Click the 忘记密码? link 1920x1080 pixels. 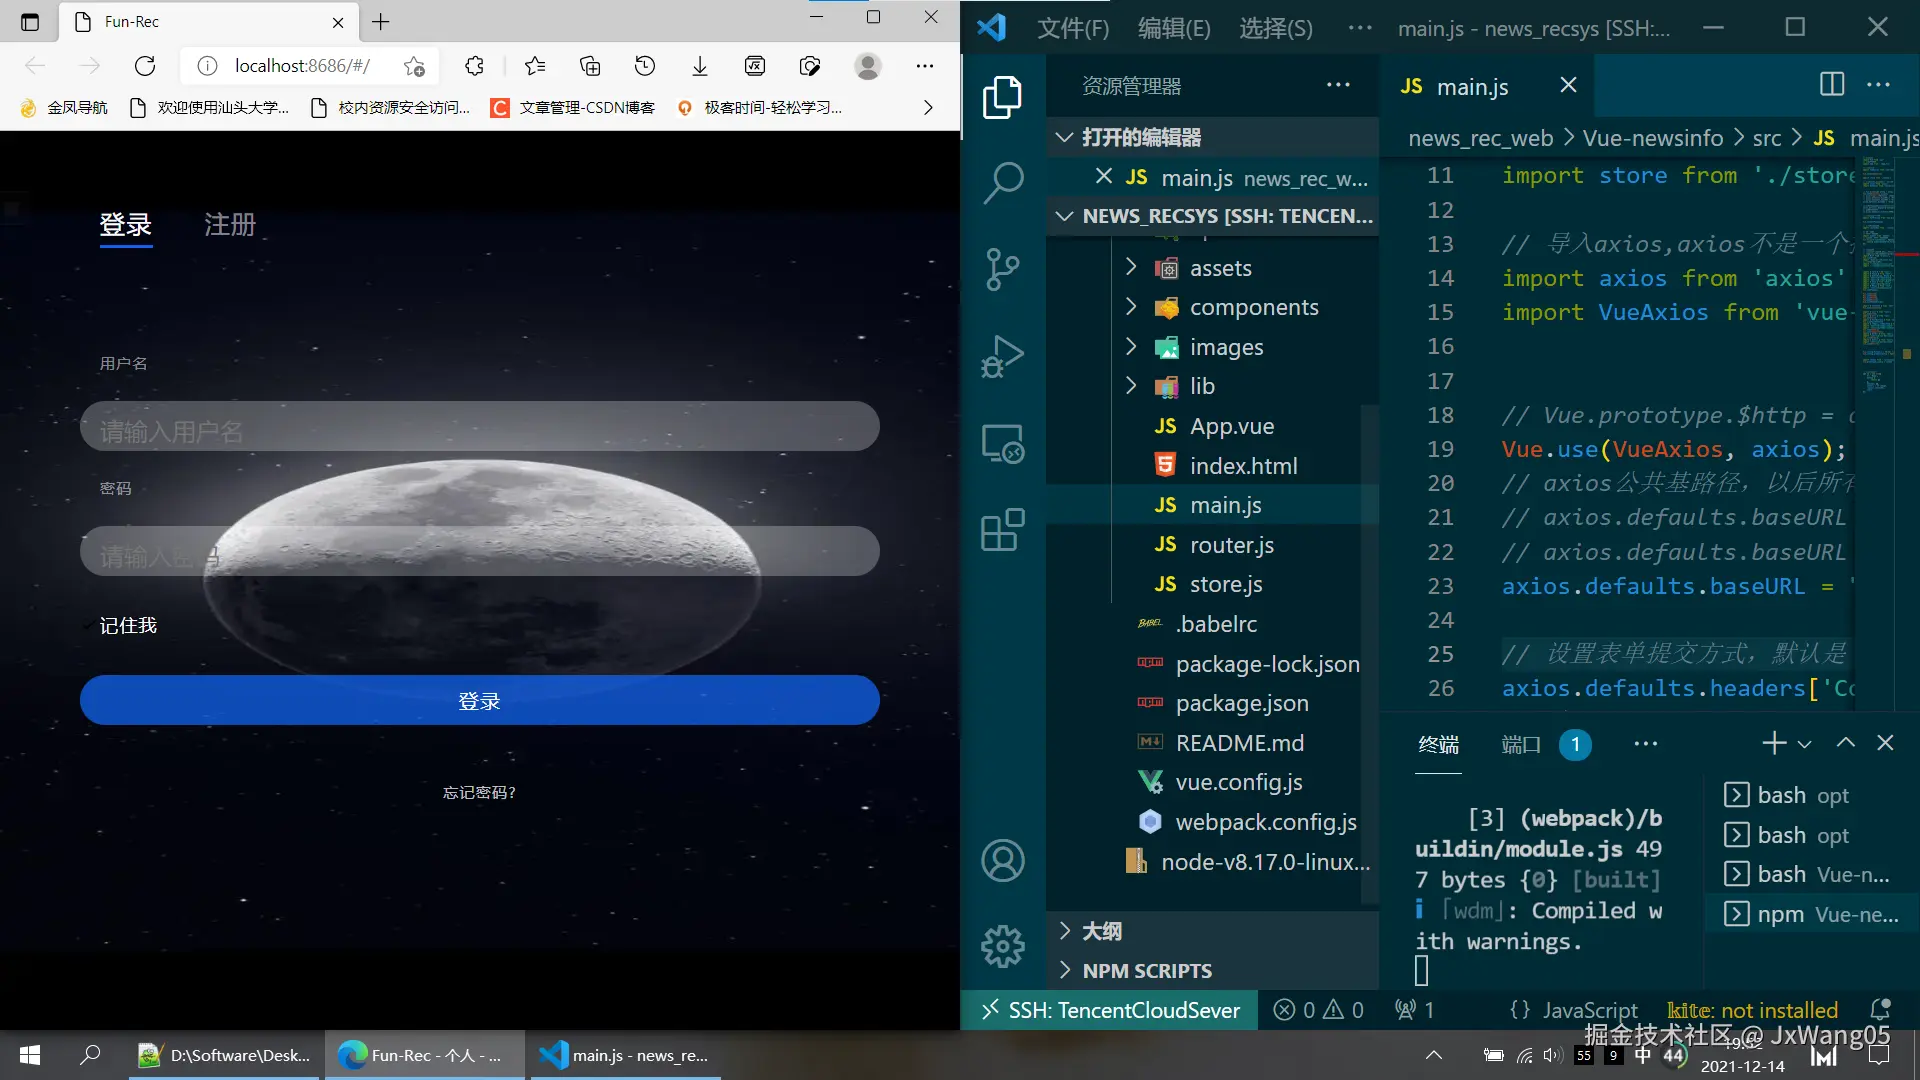coord(479,792)
